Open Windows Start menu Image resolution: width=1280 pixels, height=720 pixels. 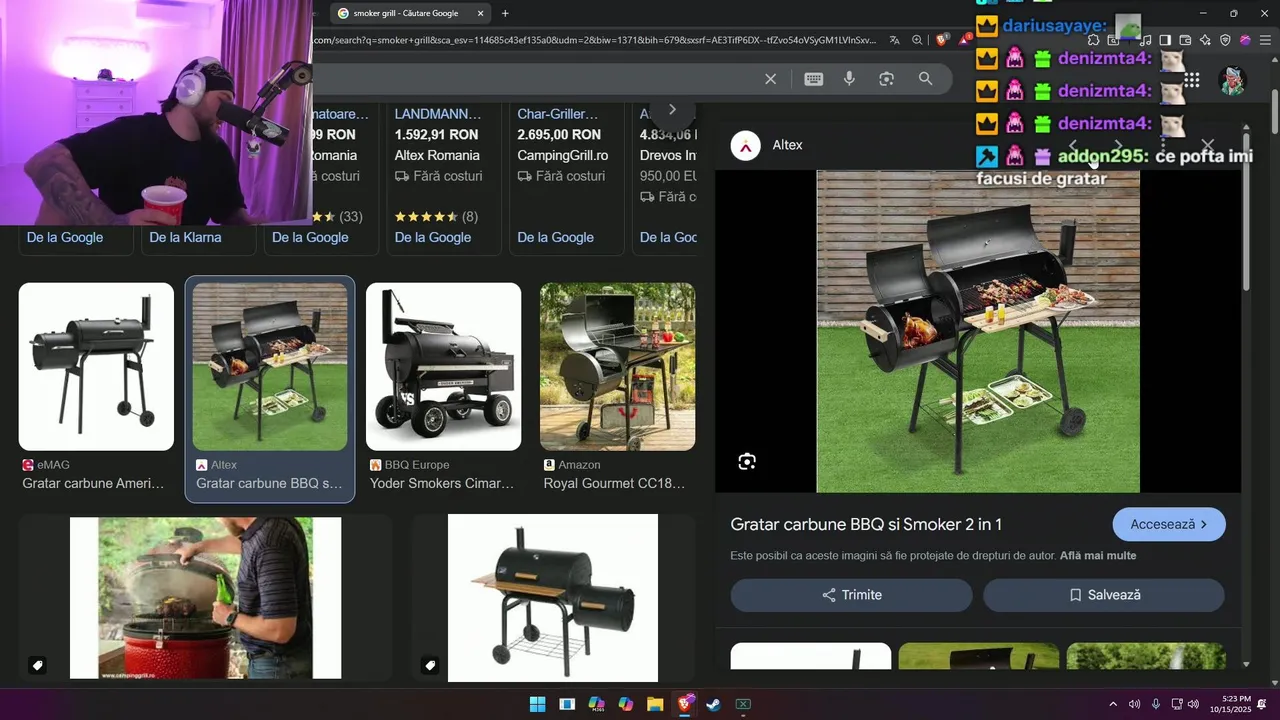538,704
